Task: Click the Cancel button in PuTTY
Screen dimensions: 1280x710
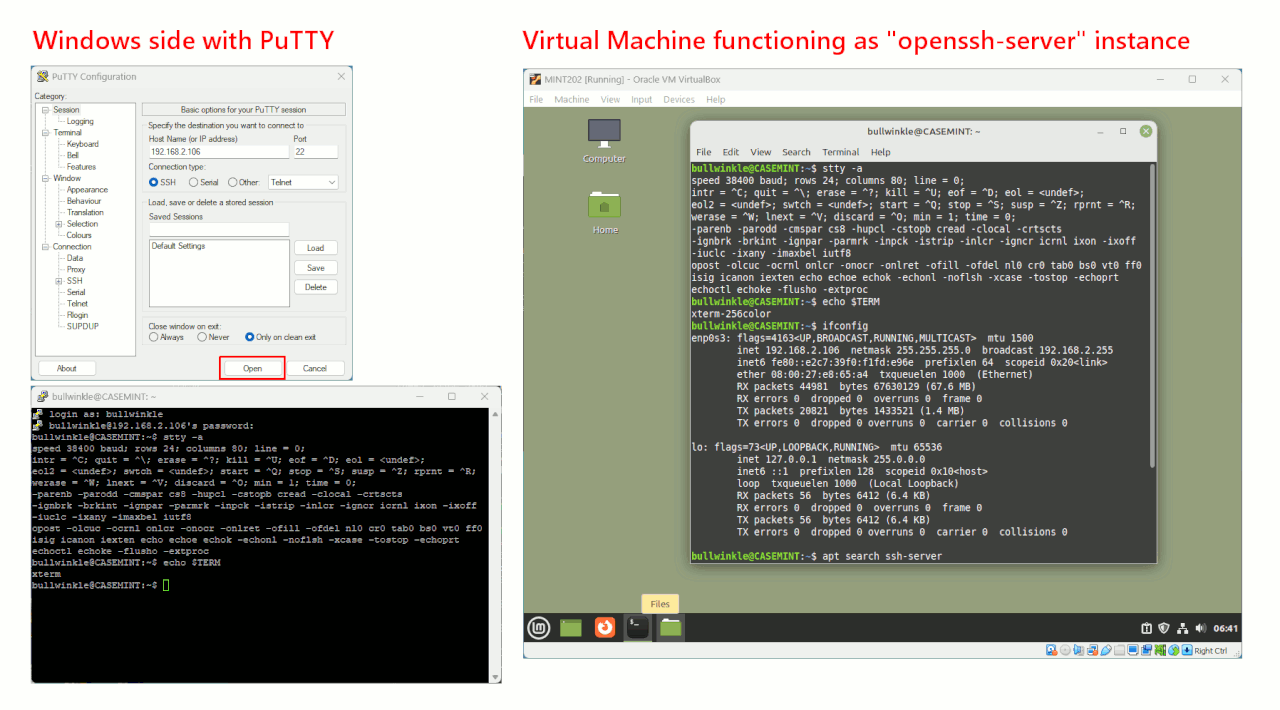Action: click(x=314, y=368)
